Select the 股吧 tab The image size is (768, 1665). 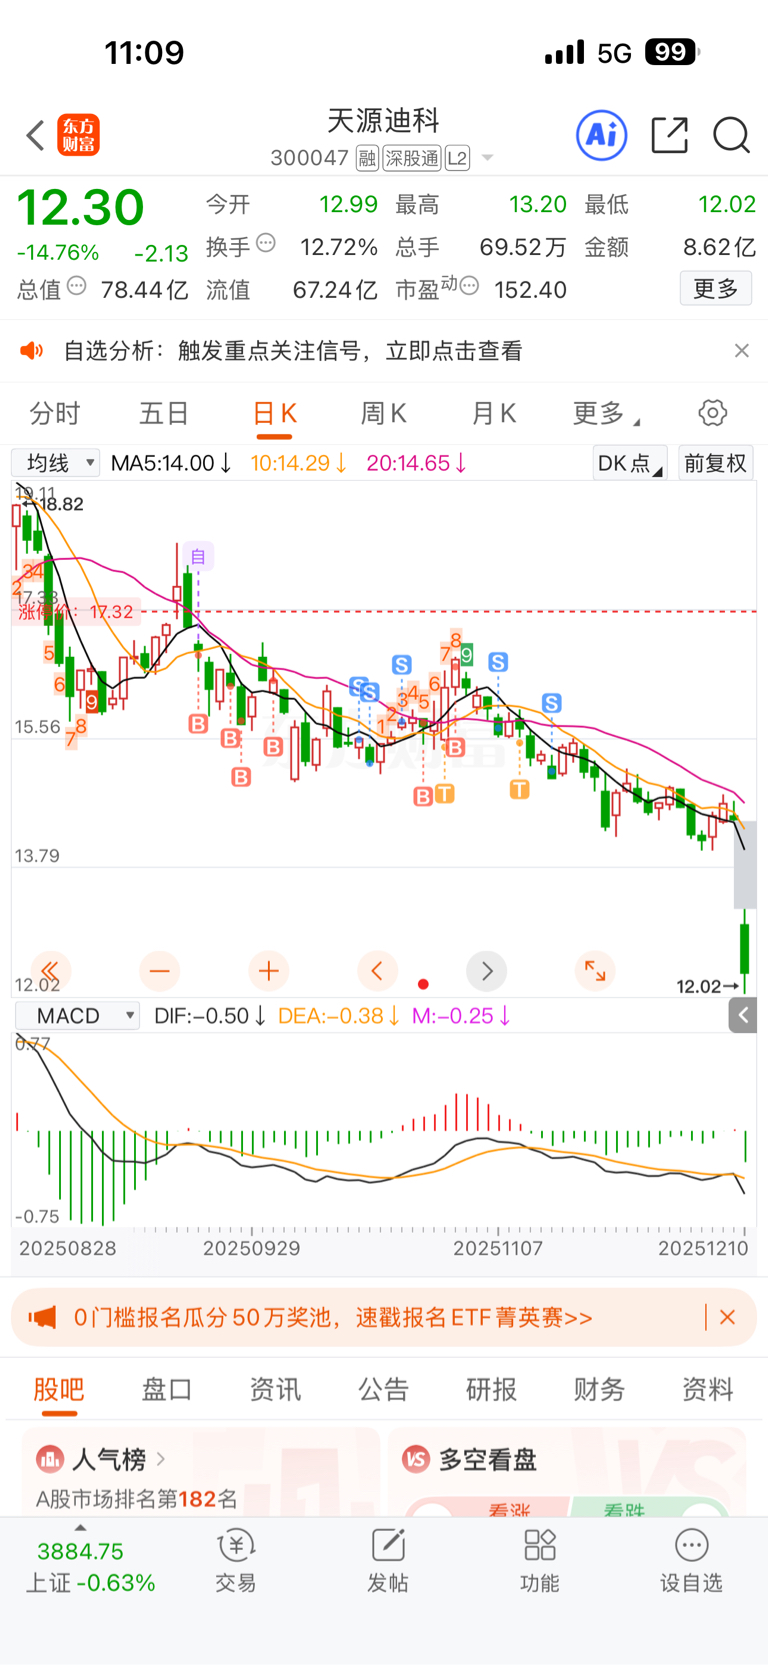pos(59,1389)
